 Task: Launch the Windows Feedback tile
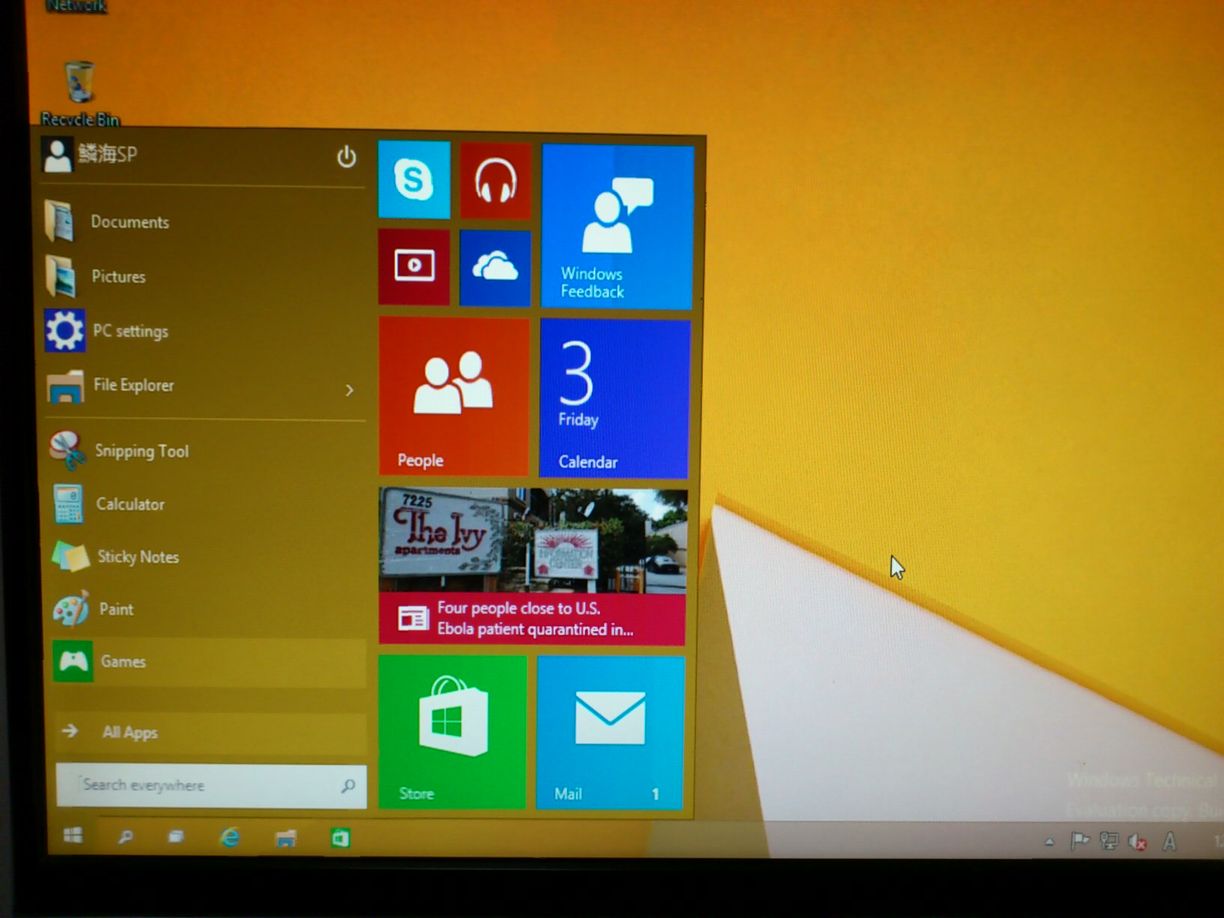point(617,226)
